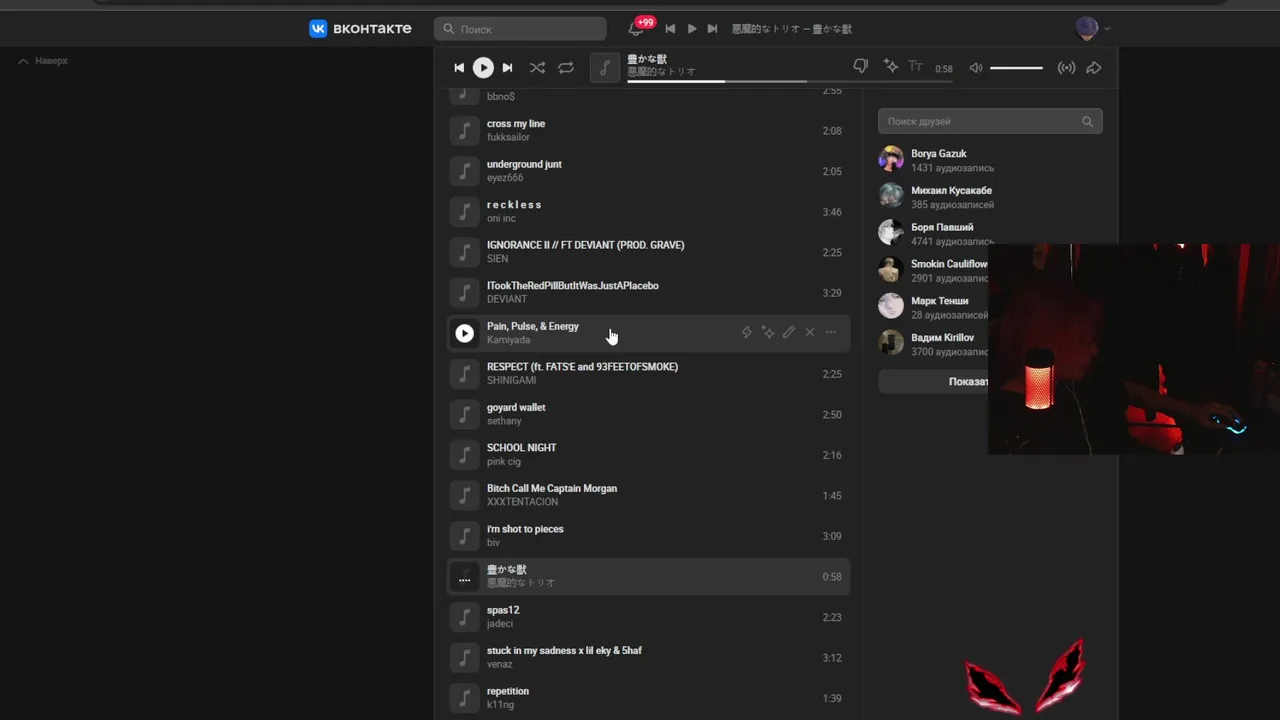This screenshot has width=1280, height=720.
Task: Select the track title goyard wallet
Action: 516,407
